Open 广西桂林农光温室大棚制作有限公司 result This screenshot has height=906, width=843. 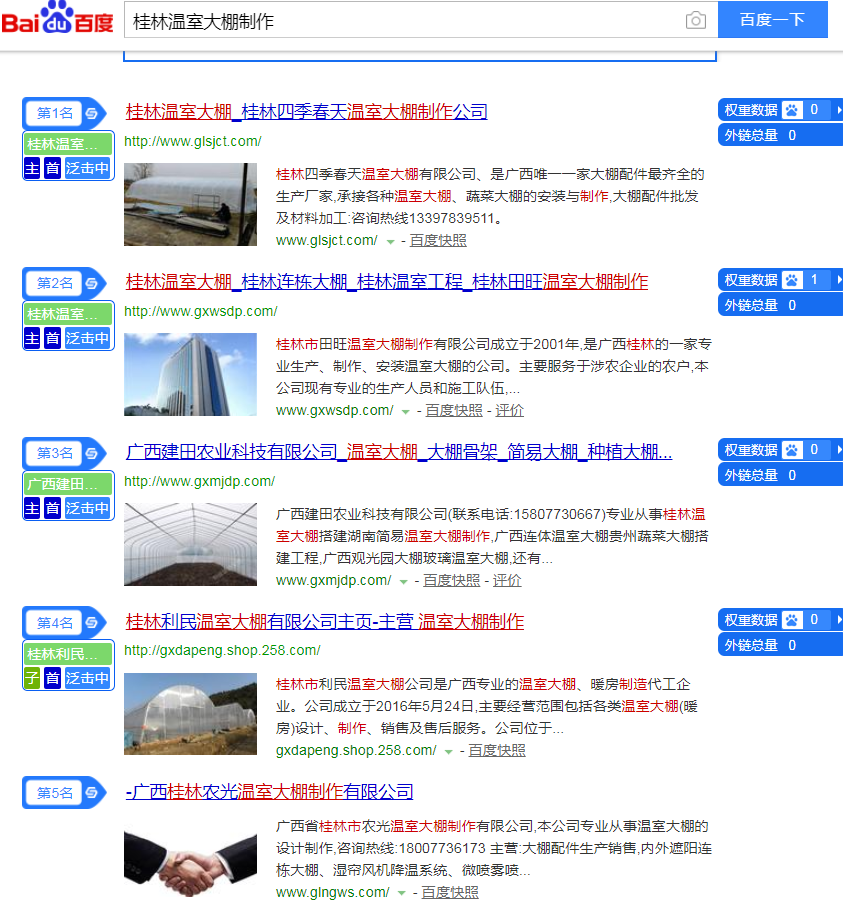pos(269,791)
